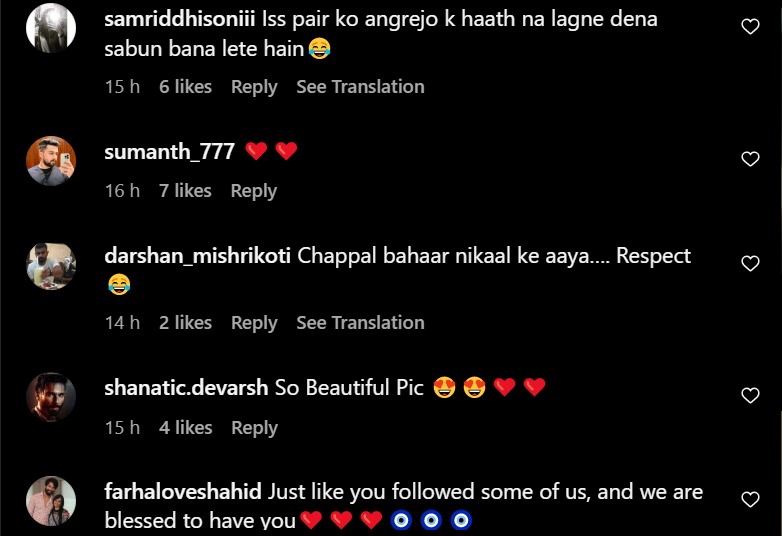Reply to sumanth_777's comment
The height and width of the screenshot is (536, 782).
[254, 191]
